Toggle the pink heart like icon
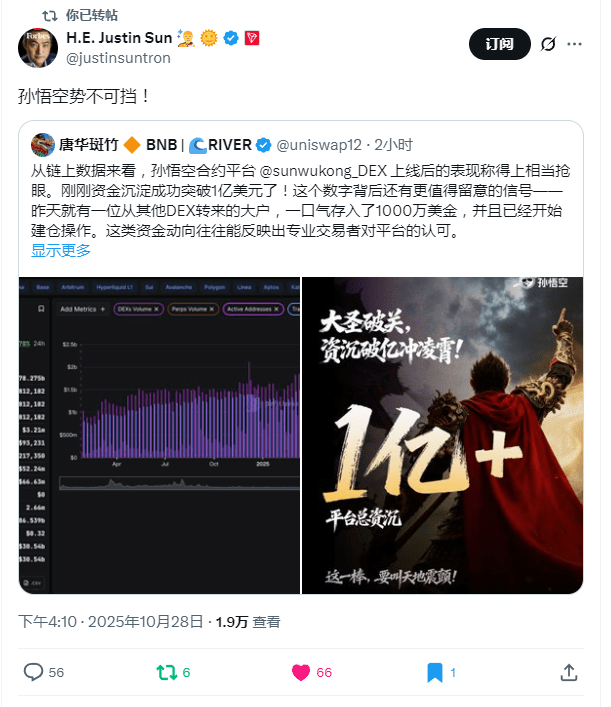 (x=301, y=672)
